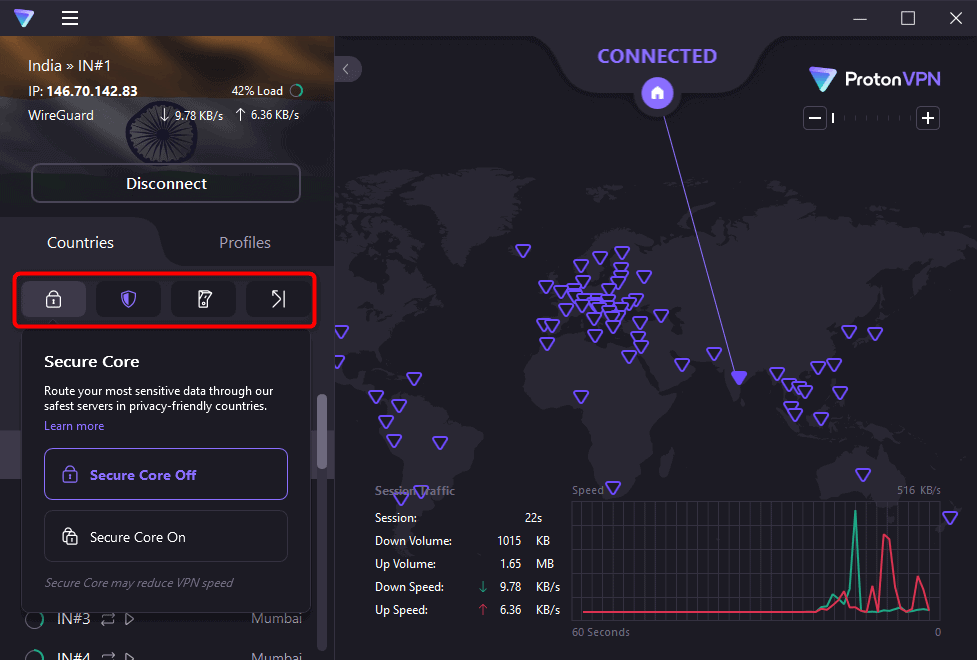This screenshot has width=977, height=660.
Task: Switch to the Profiles tab
Action: click(245, 242)
